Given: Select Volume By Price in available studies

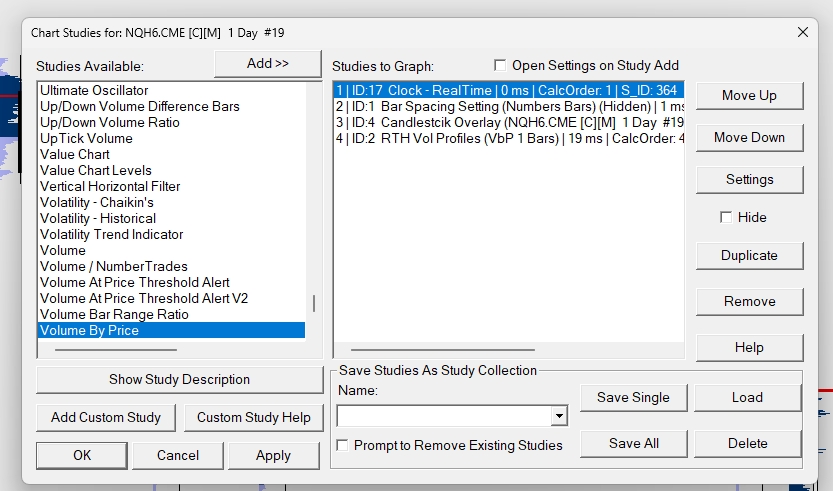Looking at the screenshot, I should point(90,330).
